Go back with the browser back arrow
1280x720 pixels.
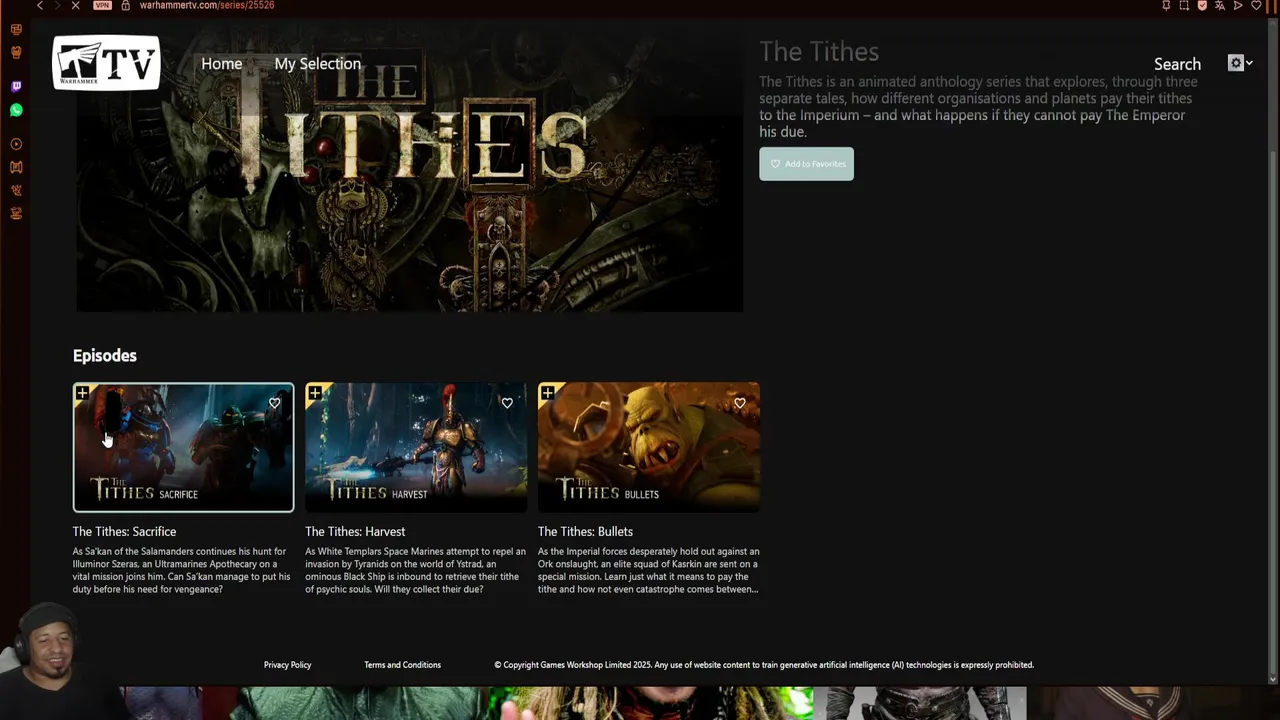40,6
